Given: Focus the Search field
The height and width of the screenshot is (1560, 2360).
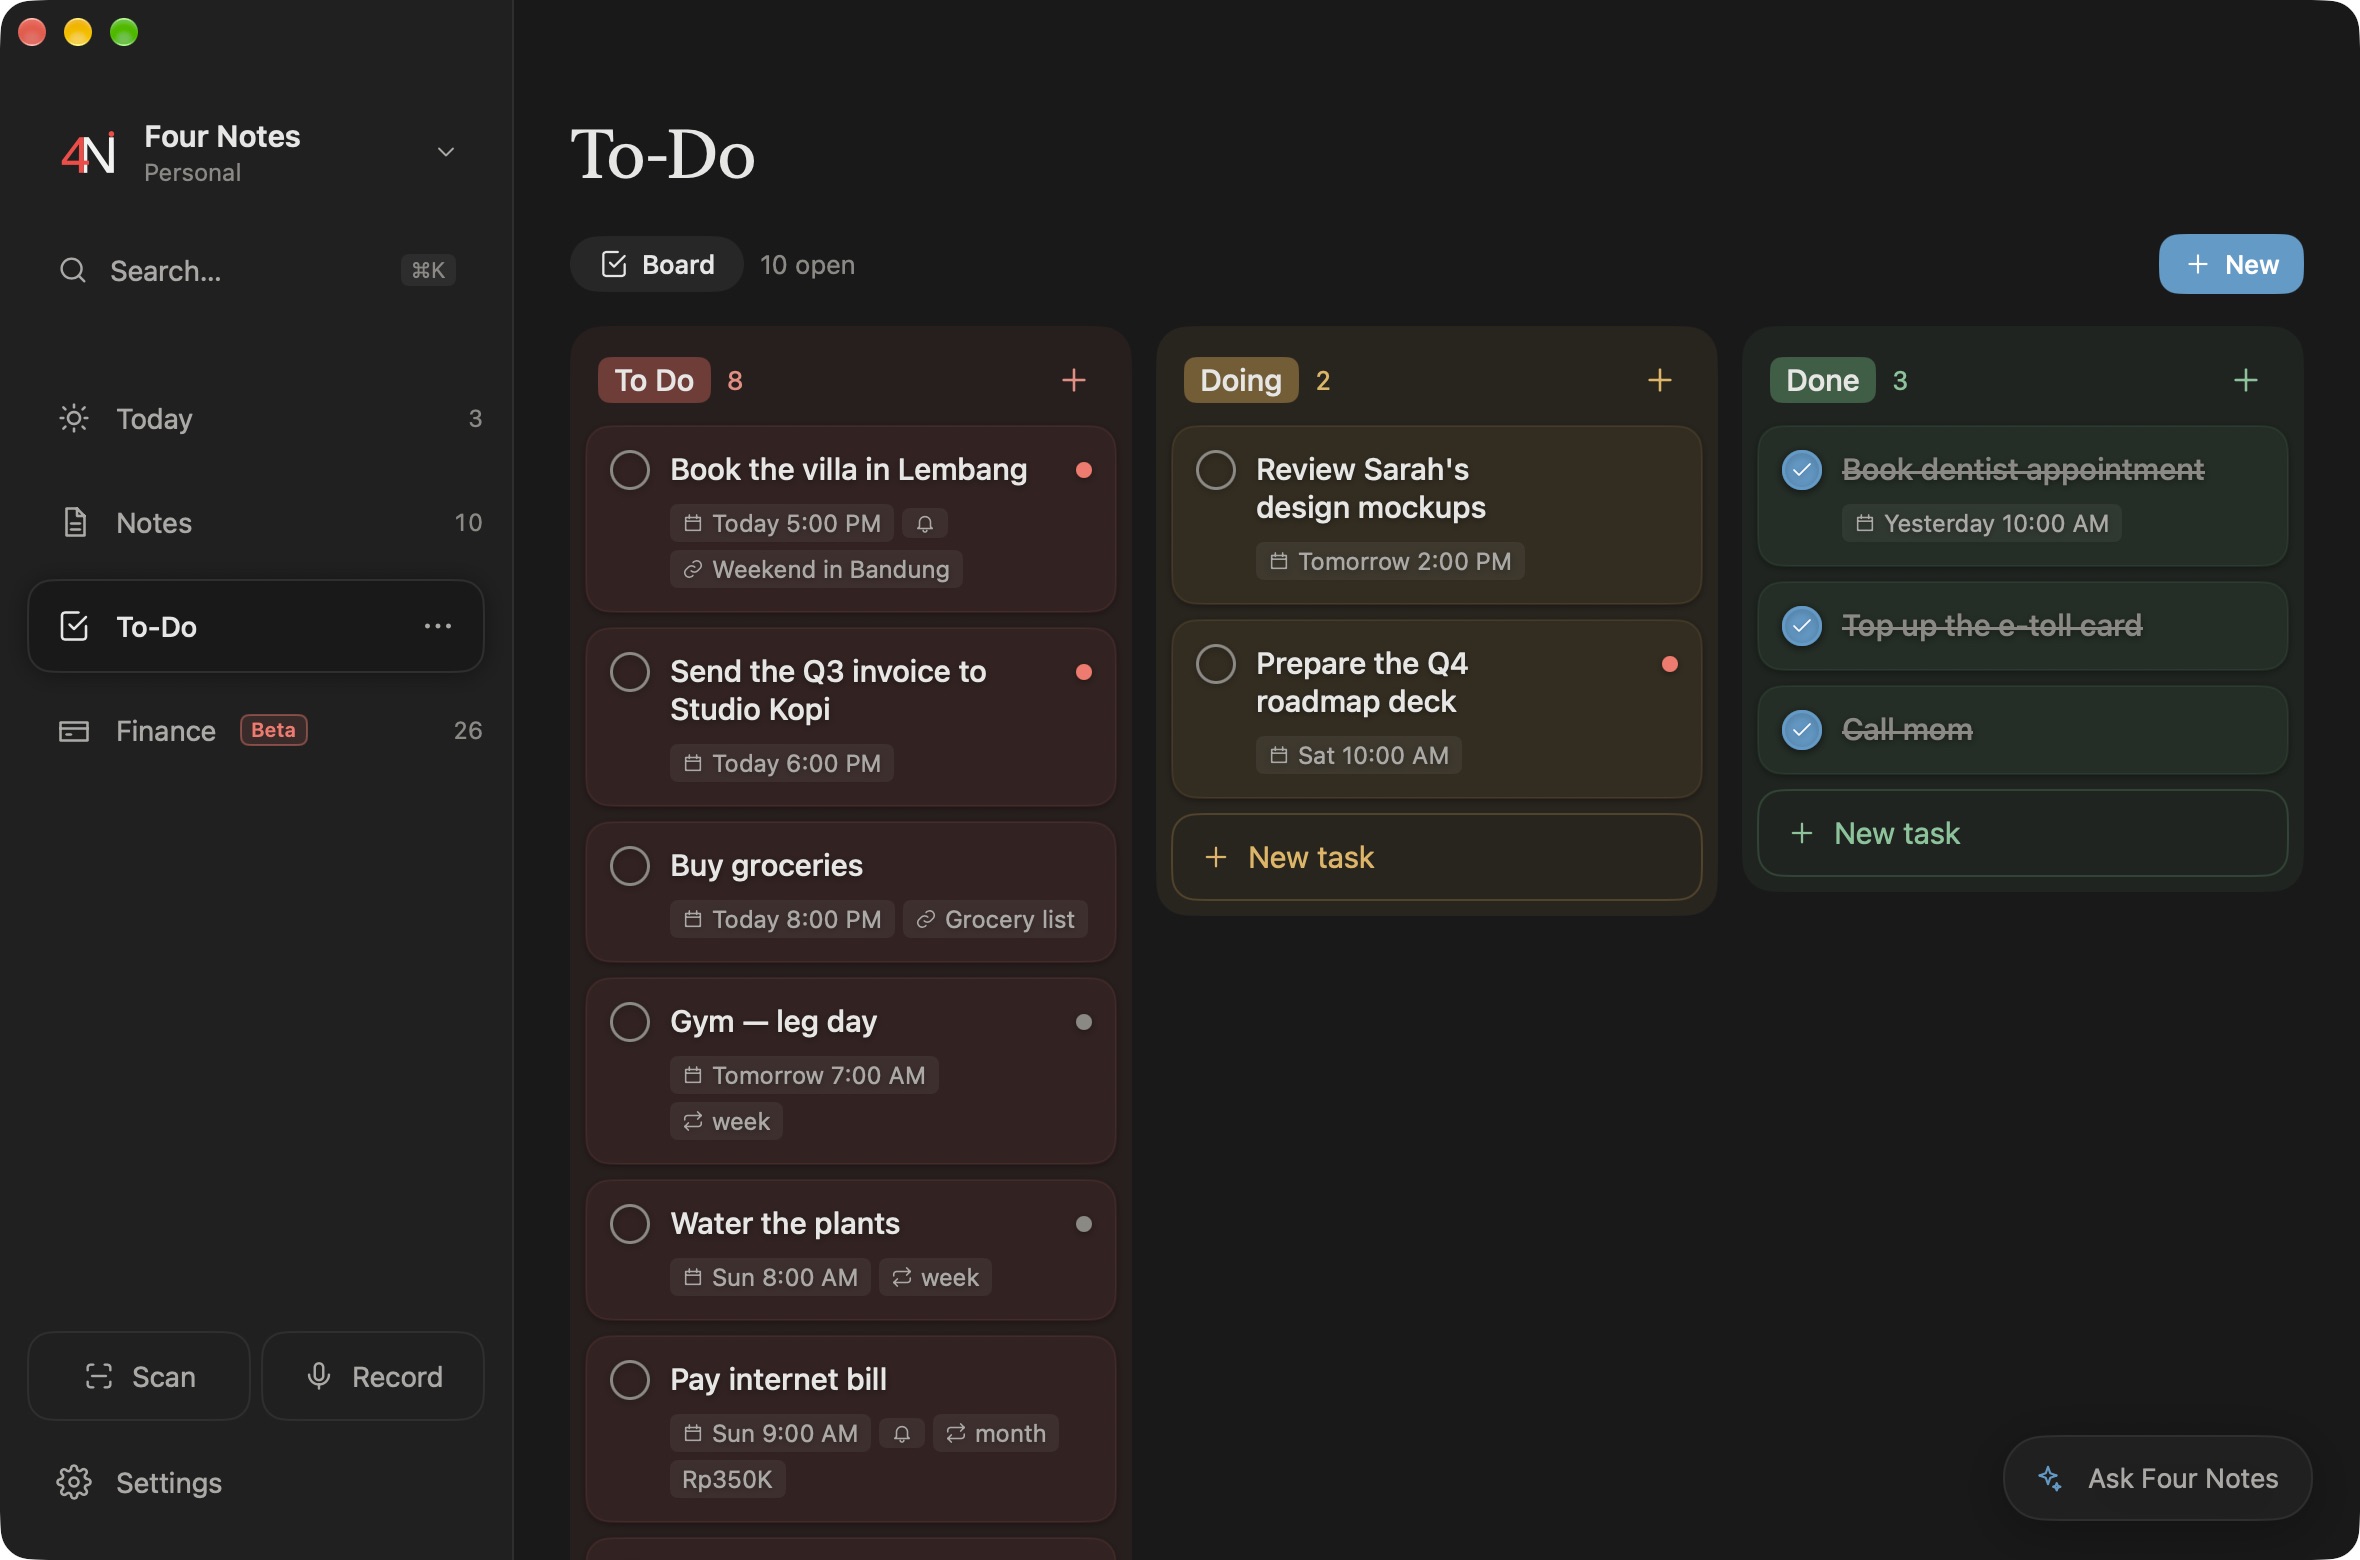Looking at the screenshot, I should pyautogui.click(x=256, y=270).
